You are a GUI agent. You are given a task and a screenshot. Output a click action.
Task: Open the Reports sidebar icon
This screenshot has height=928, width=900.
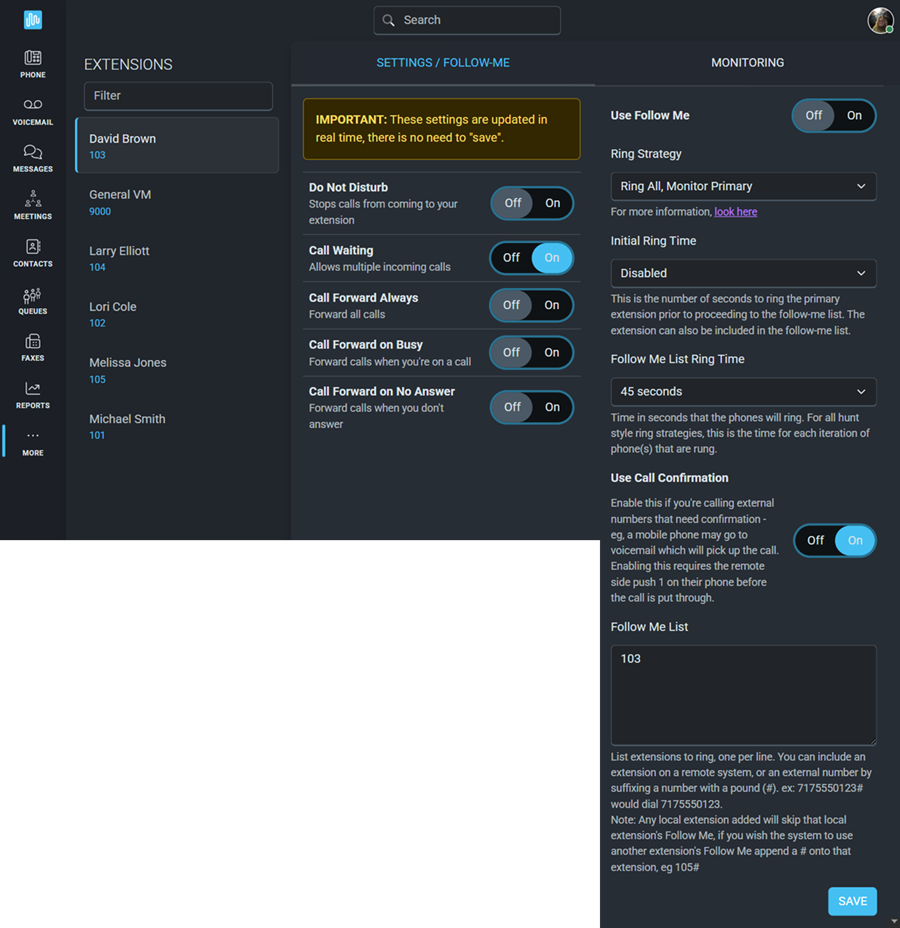(x=33, y=395)
